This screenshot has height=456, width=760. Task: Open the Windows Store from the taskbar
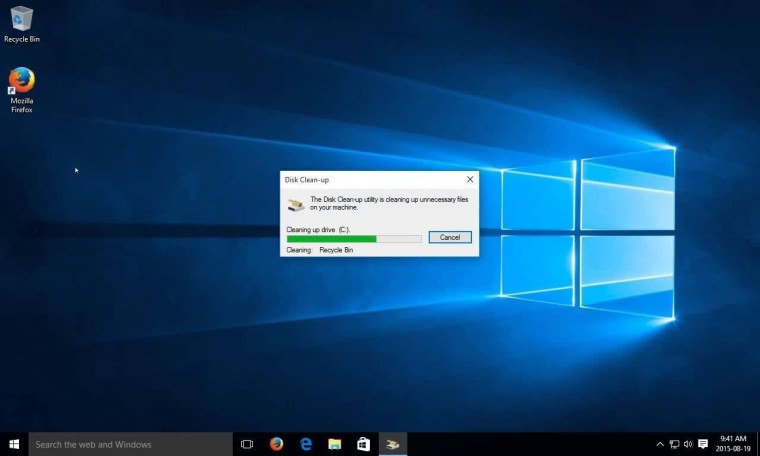pyautogui.click(x=364, y=444)
